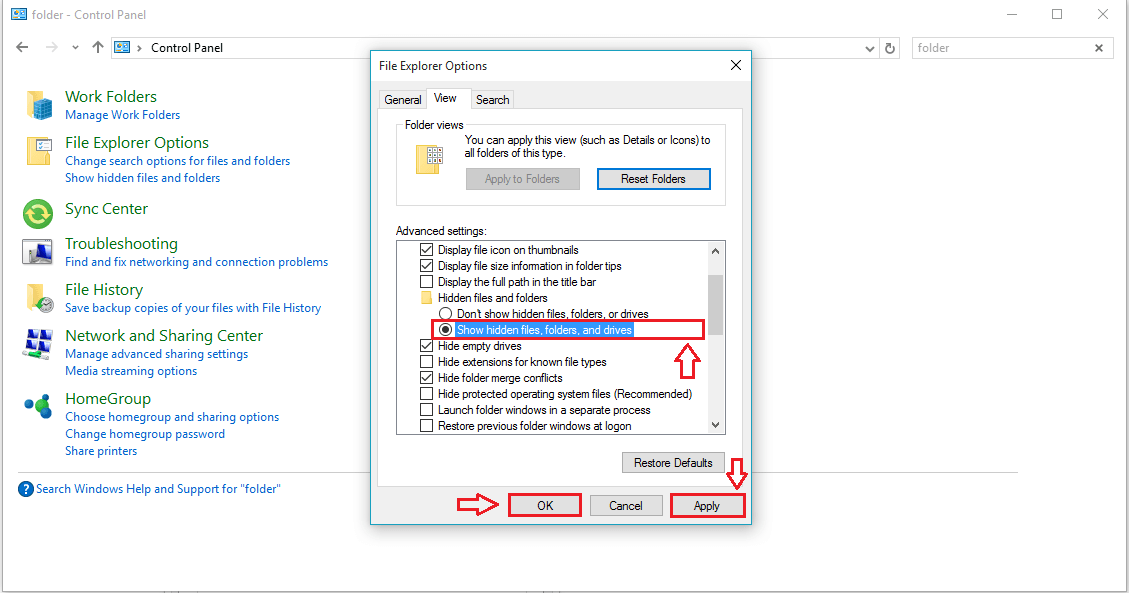This screenshot has width=1129, height=593.
Task: Expand the address bar history dropdown
Action: (870, 49)
